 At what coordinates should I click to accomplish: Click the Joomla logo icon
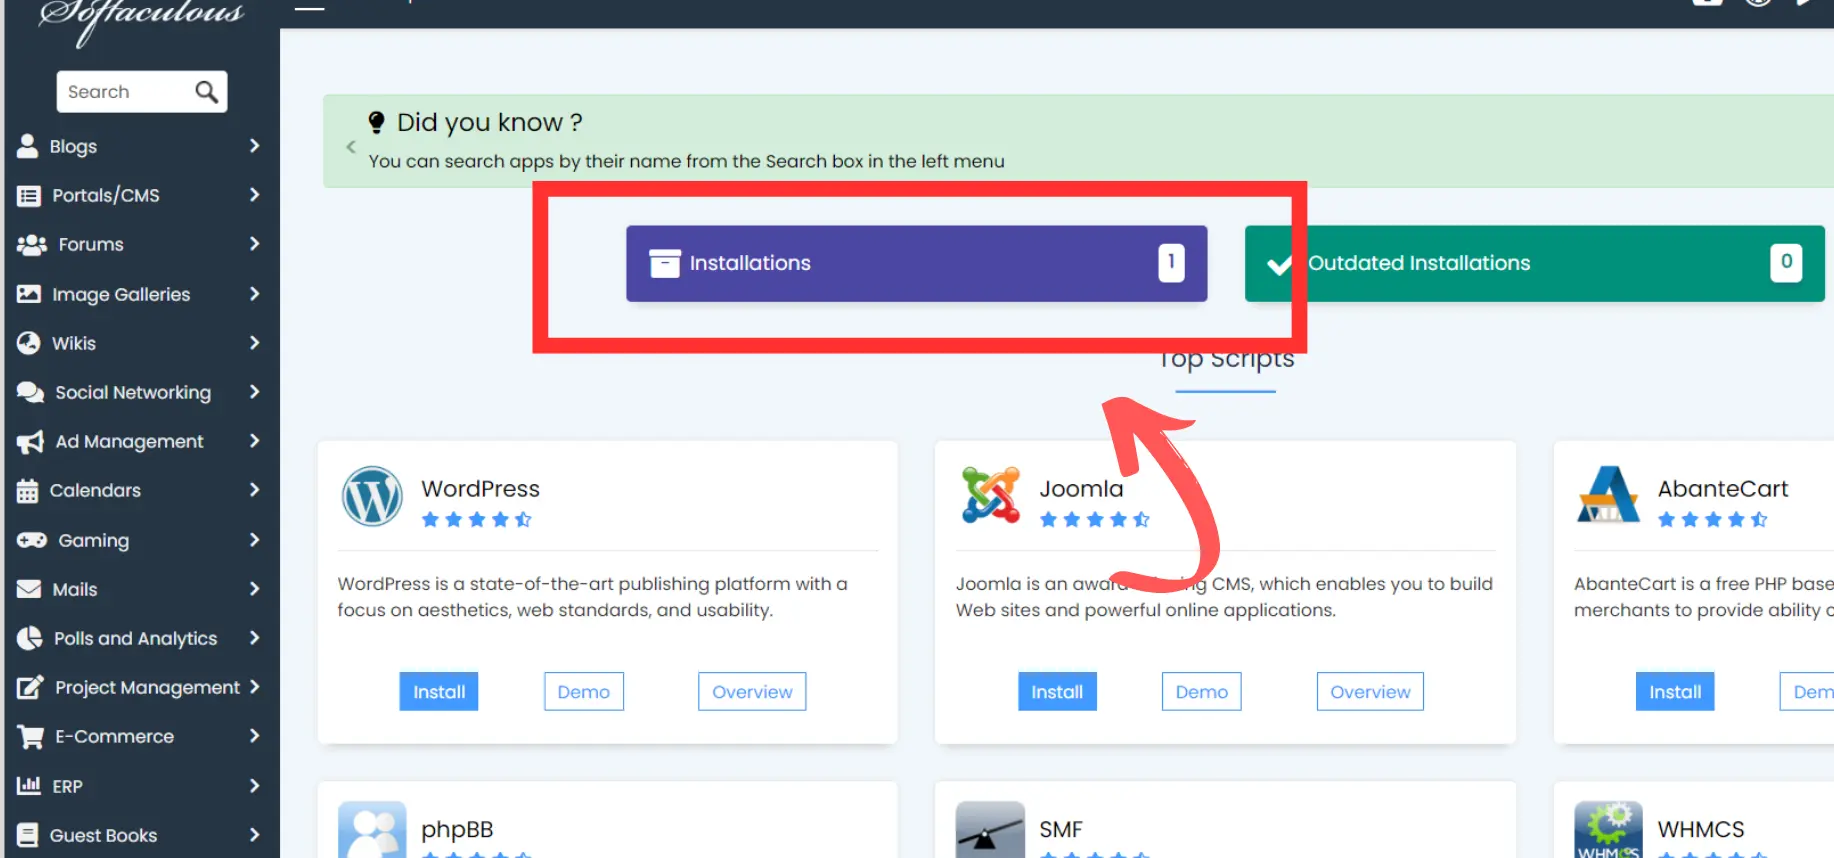point(991,495)
